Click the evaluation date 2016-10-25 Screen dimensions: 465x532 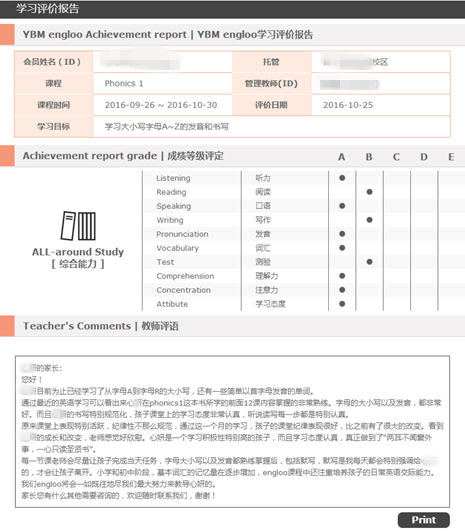[348, 105]
